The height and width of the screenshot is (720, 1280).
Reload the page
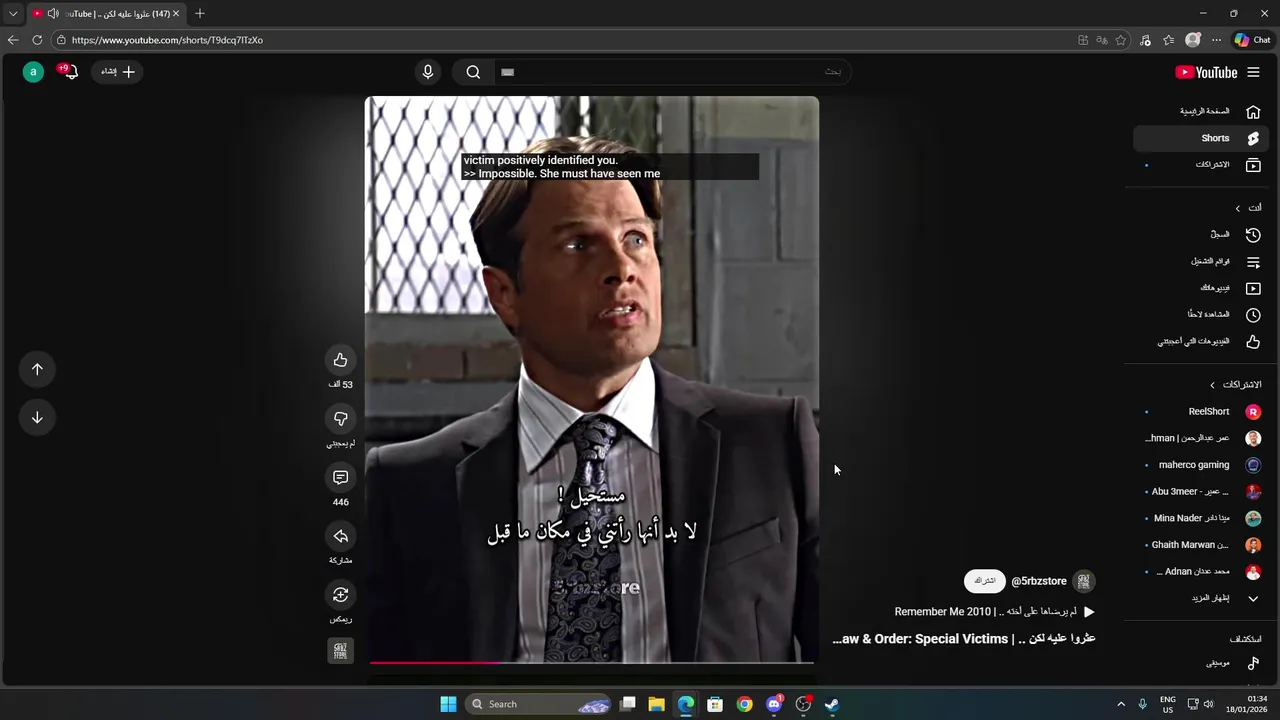(37, 40)
